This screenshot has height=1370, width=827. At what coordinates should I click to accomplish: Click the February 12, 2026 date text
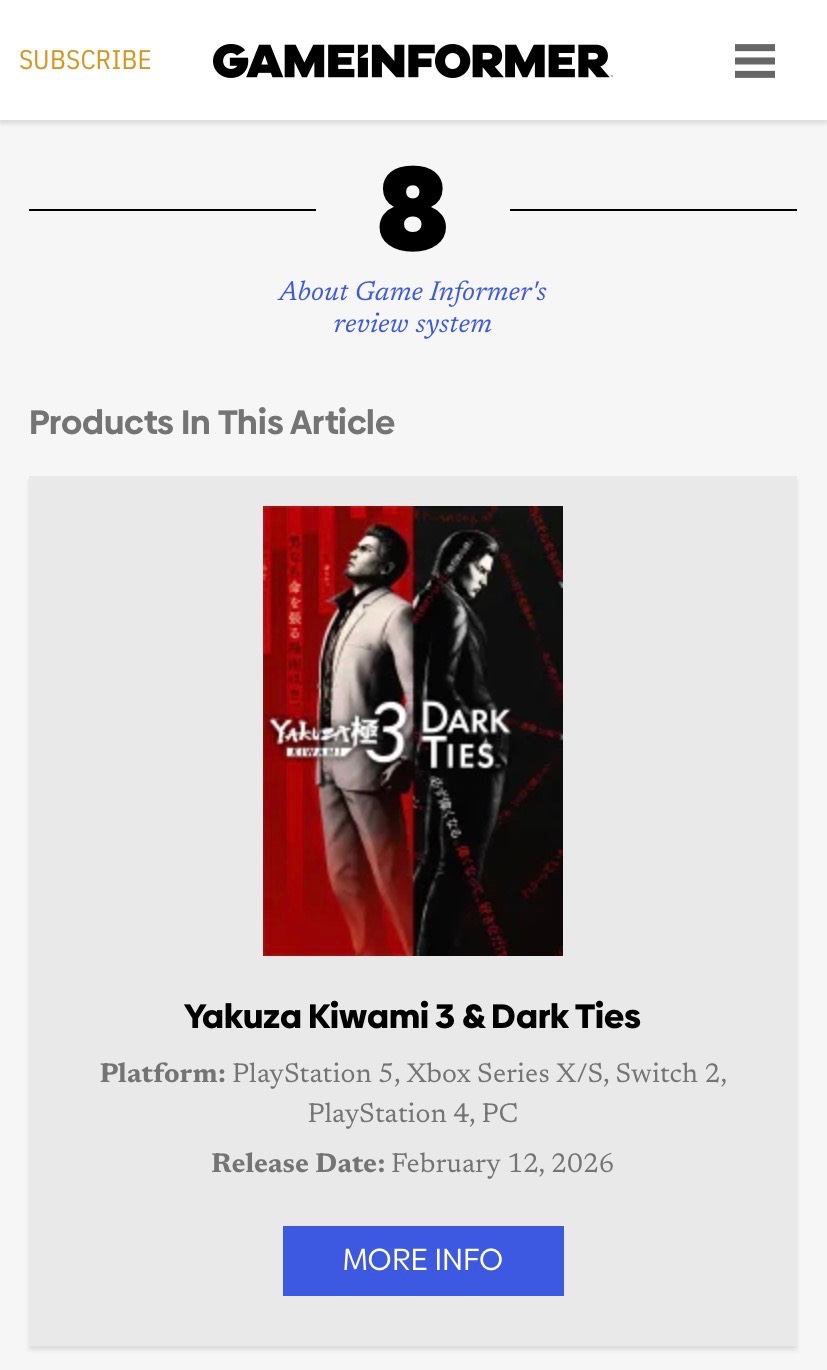click(502, 1164)
